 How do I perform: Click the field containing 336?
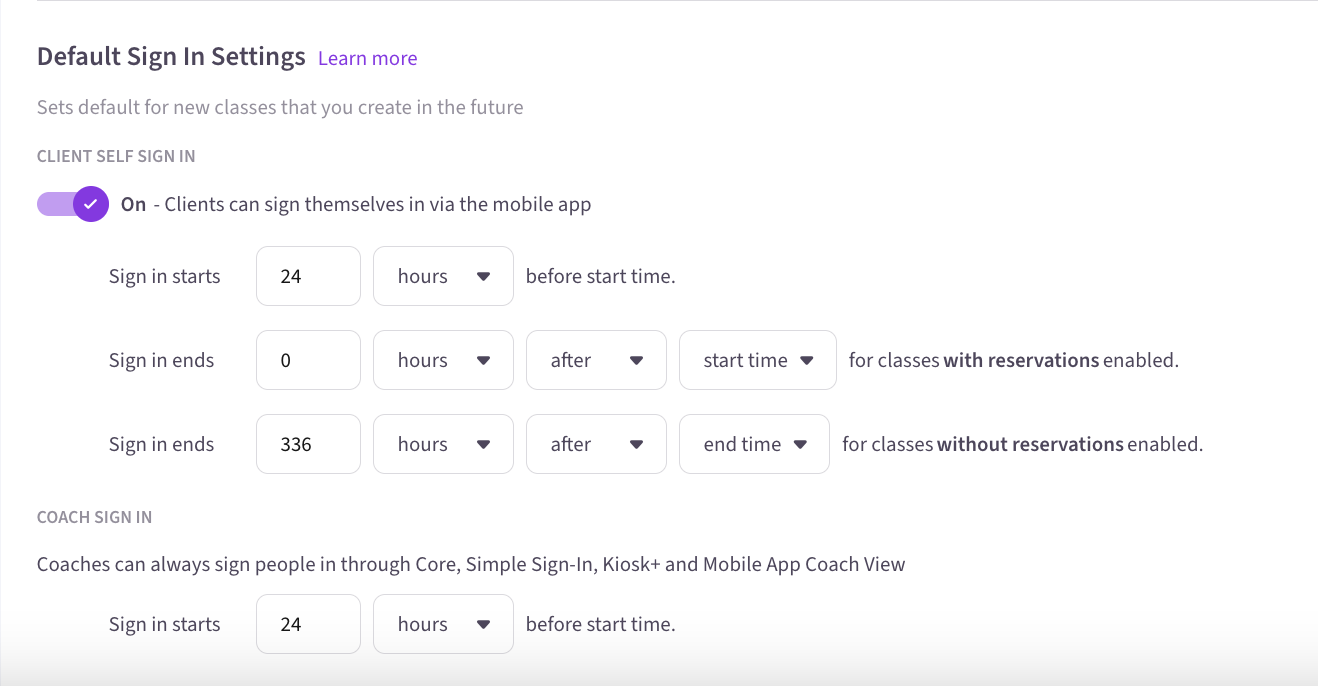[x=308, y=444]
